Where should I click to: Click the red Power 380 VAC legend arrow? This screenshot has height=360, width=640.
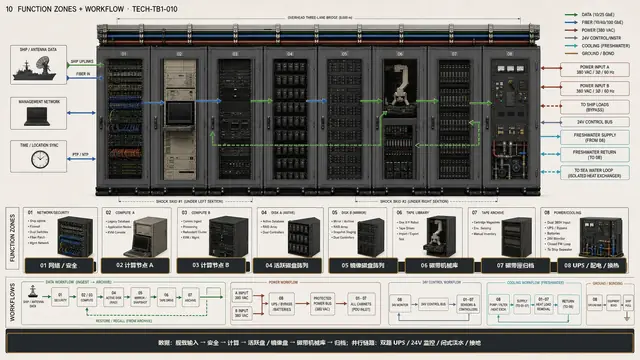[x=571, y=30]
